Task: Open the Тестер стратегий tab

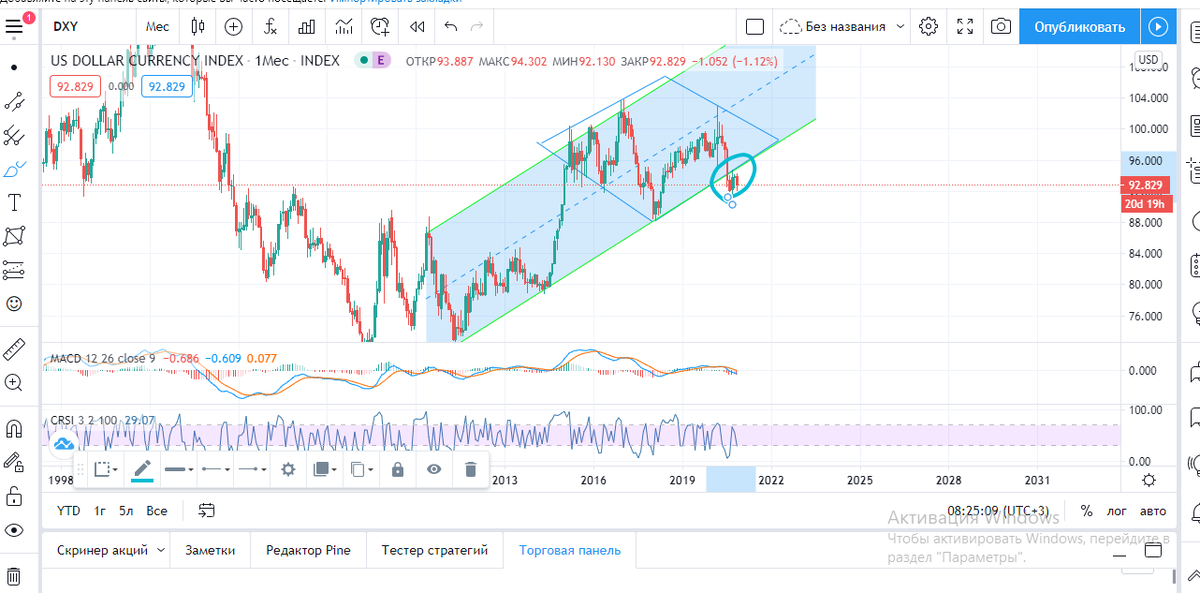Action: coord(435,550)
